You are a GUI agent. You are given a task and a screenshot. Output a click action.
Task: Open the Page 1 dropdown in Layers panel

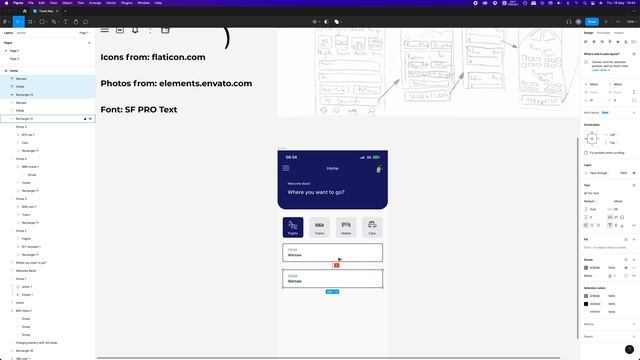tap(84, 33)
